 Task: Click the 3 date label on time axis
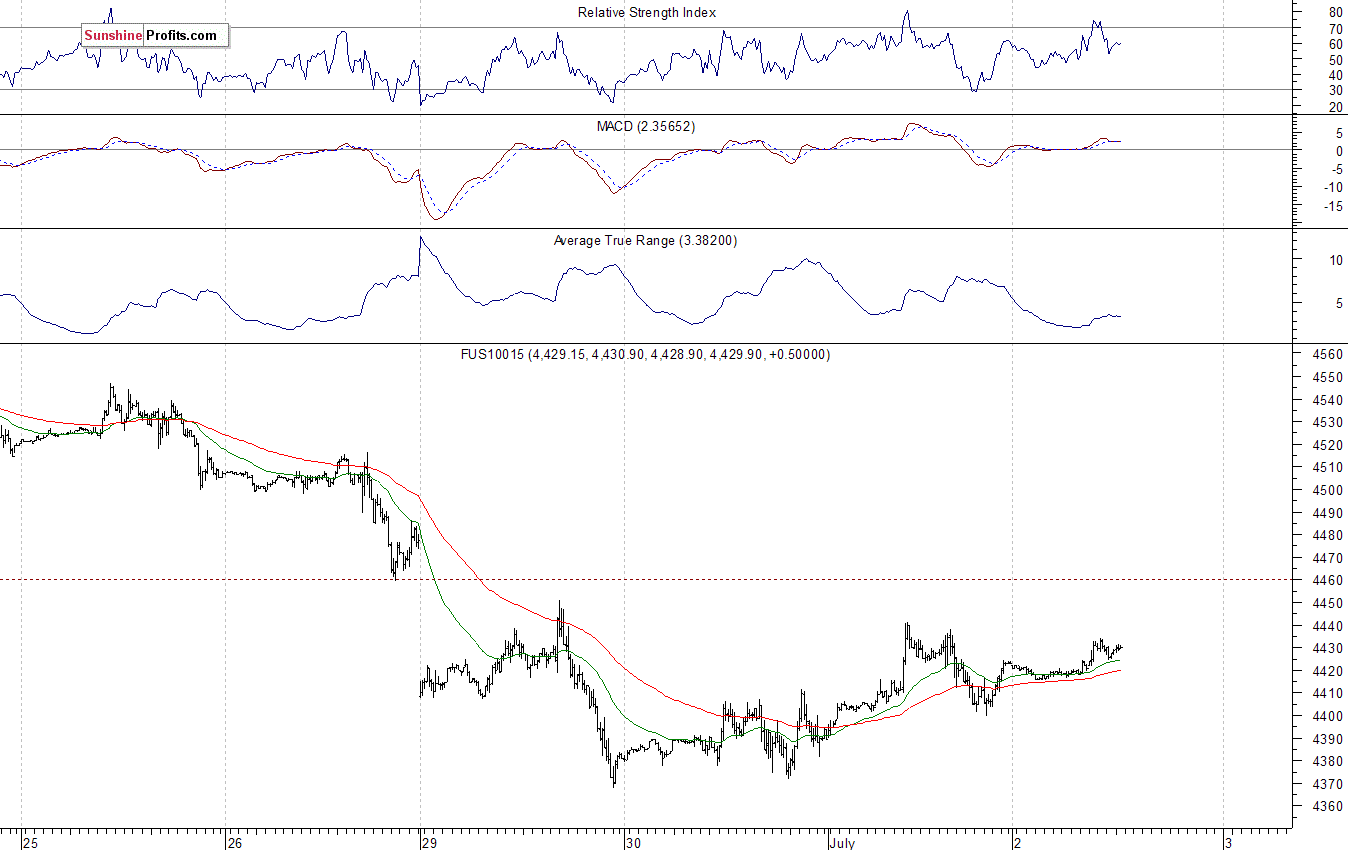(x=1231, y=843)
